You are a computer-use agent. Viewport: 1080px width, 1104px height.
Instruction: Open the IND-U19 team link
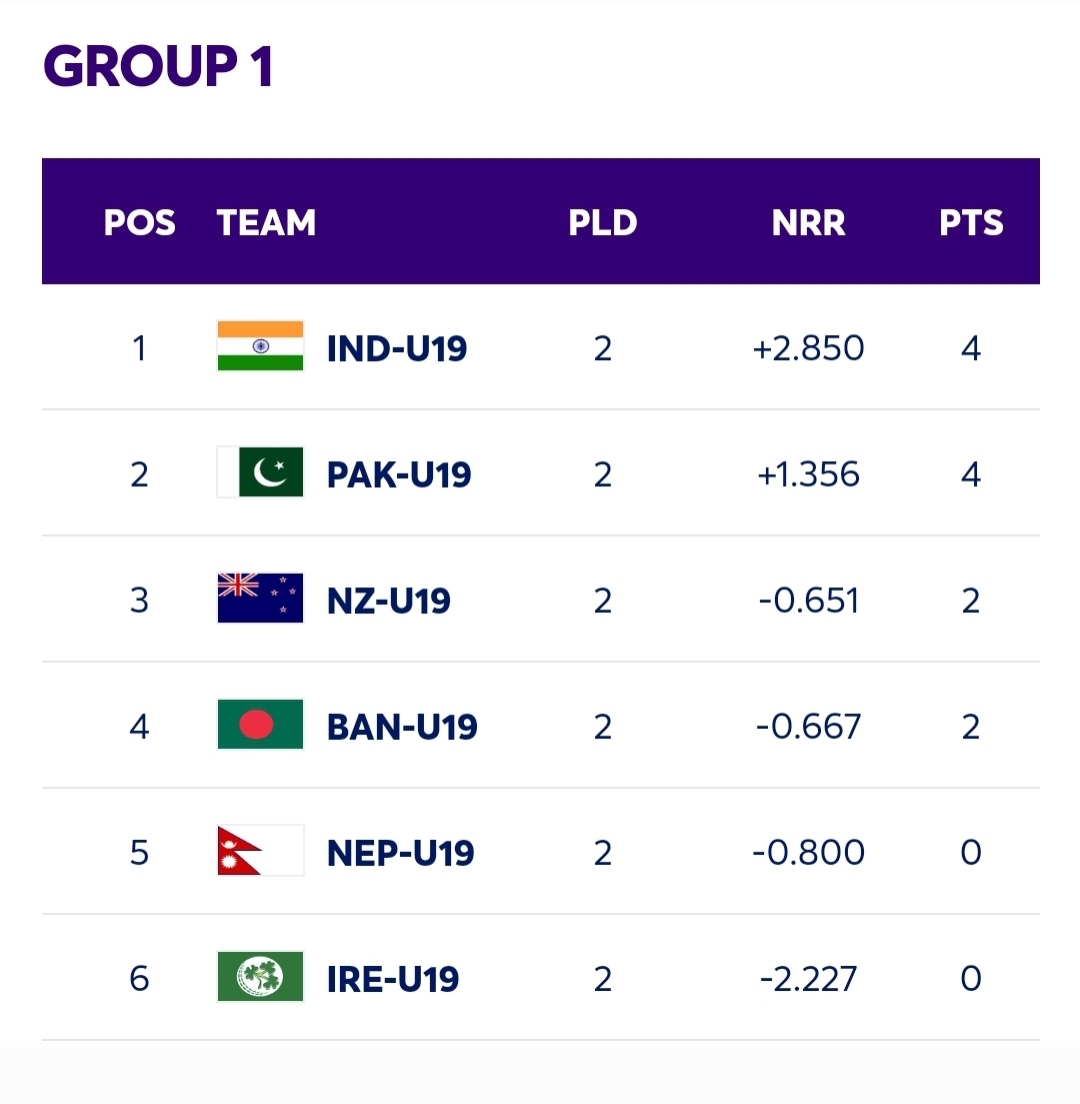tap(396, 349)
